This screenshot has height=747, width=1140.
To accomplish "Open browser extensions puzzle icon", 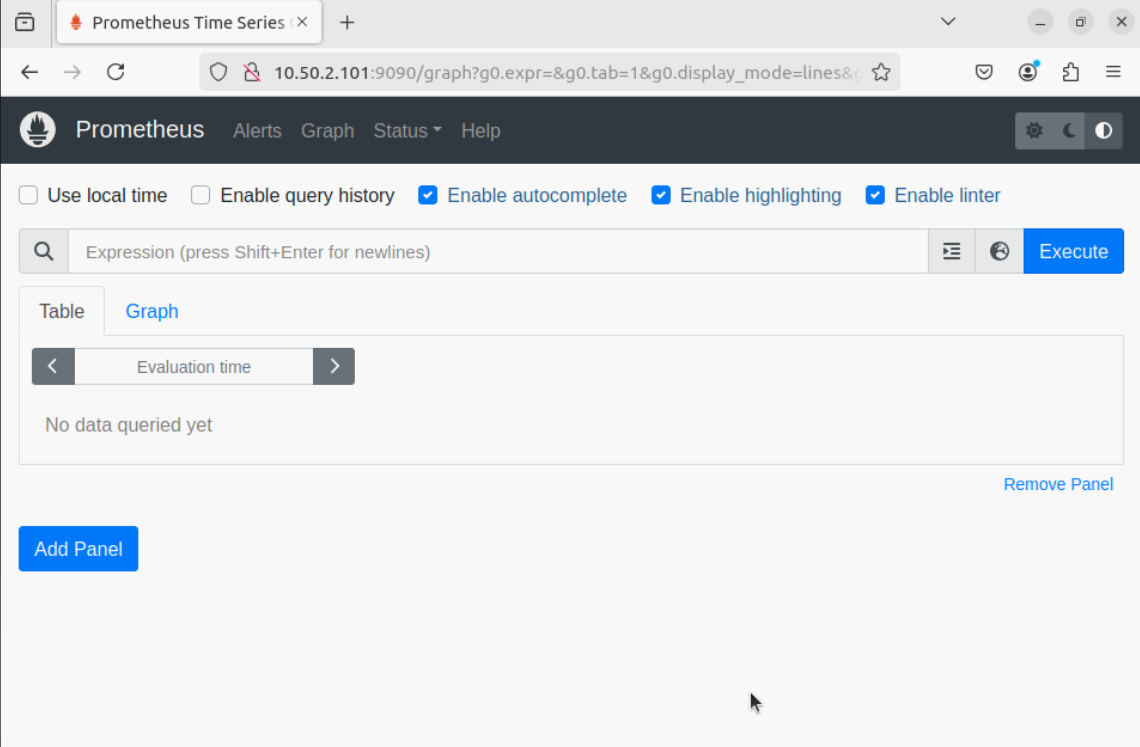I will (1070, 72).
